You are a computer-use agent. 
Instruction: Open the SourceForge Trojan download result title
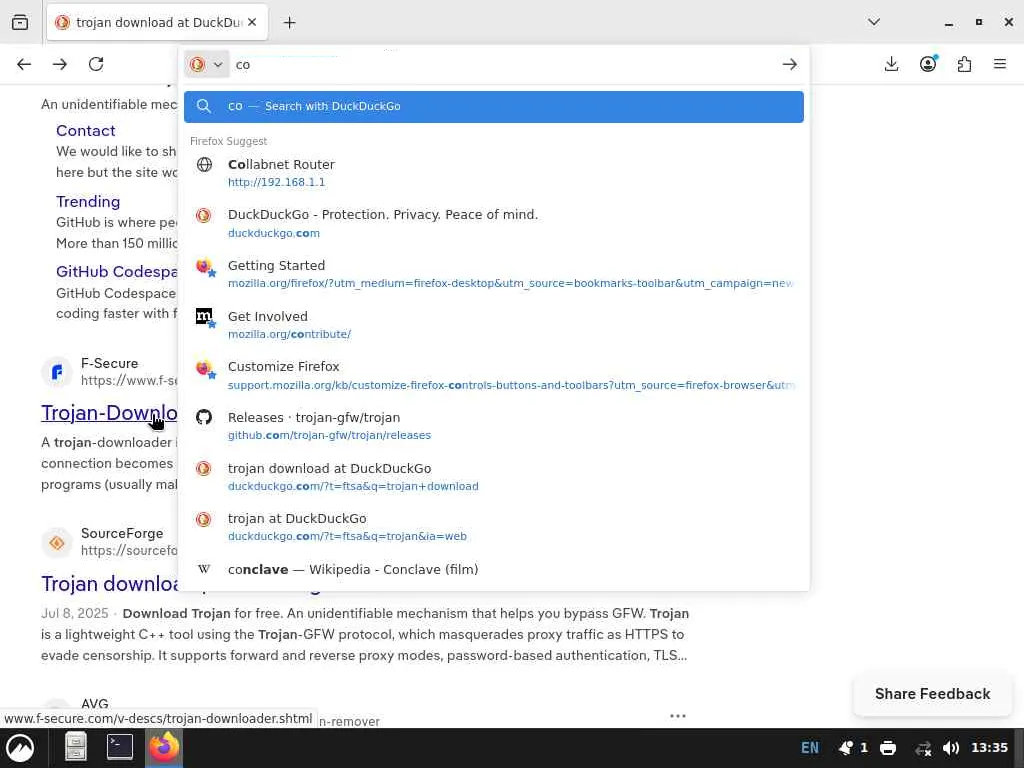pos(109,583)
